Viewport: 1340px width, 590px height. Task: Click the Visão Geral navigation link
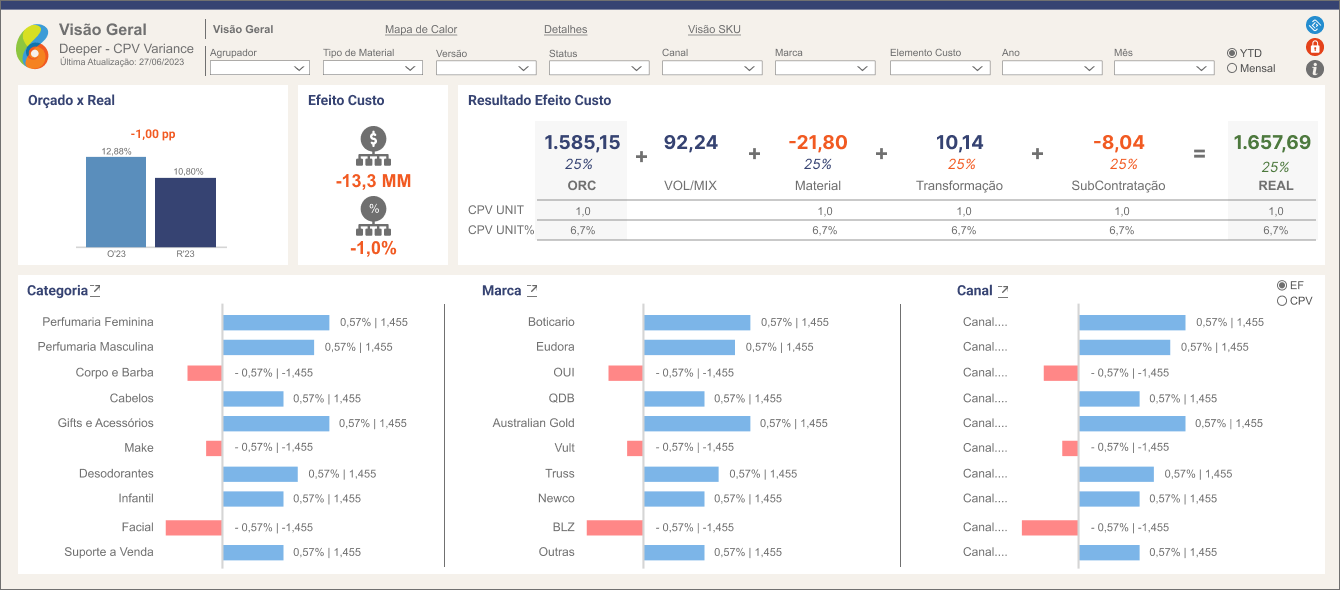pos(243,30)
